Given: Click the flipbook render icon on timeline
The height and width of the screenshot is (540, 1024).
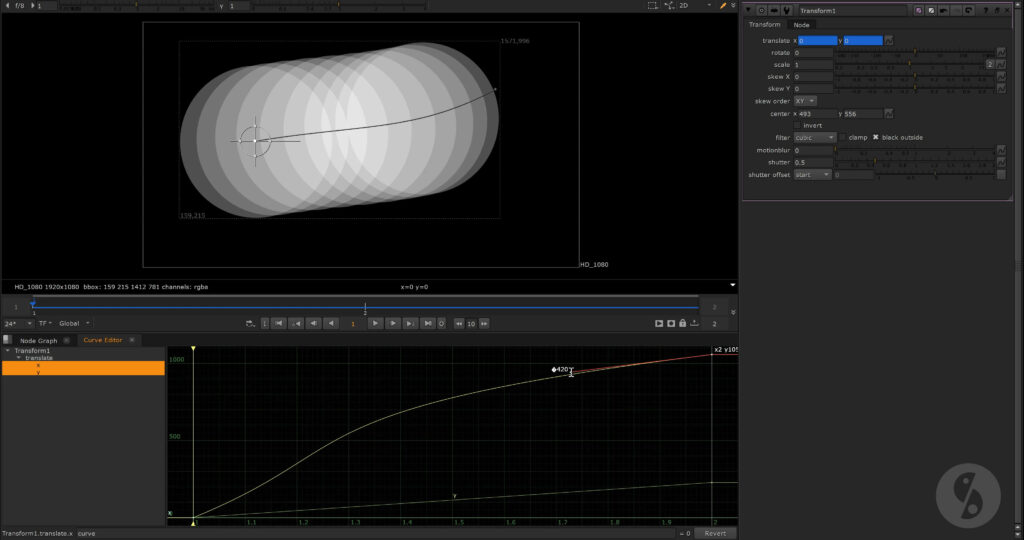Looking at the screenshot, I should [659, 323].
